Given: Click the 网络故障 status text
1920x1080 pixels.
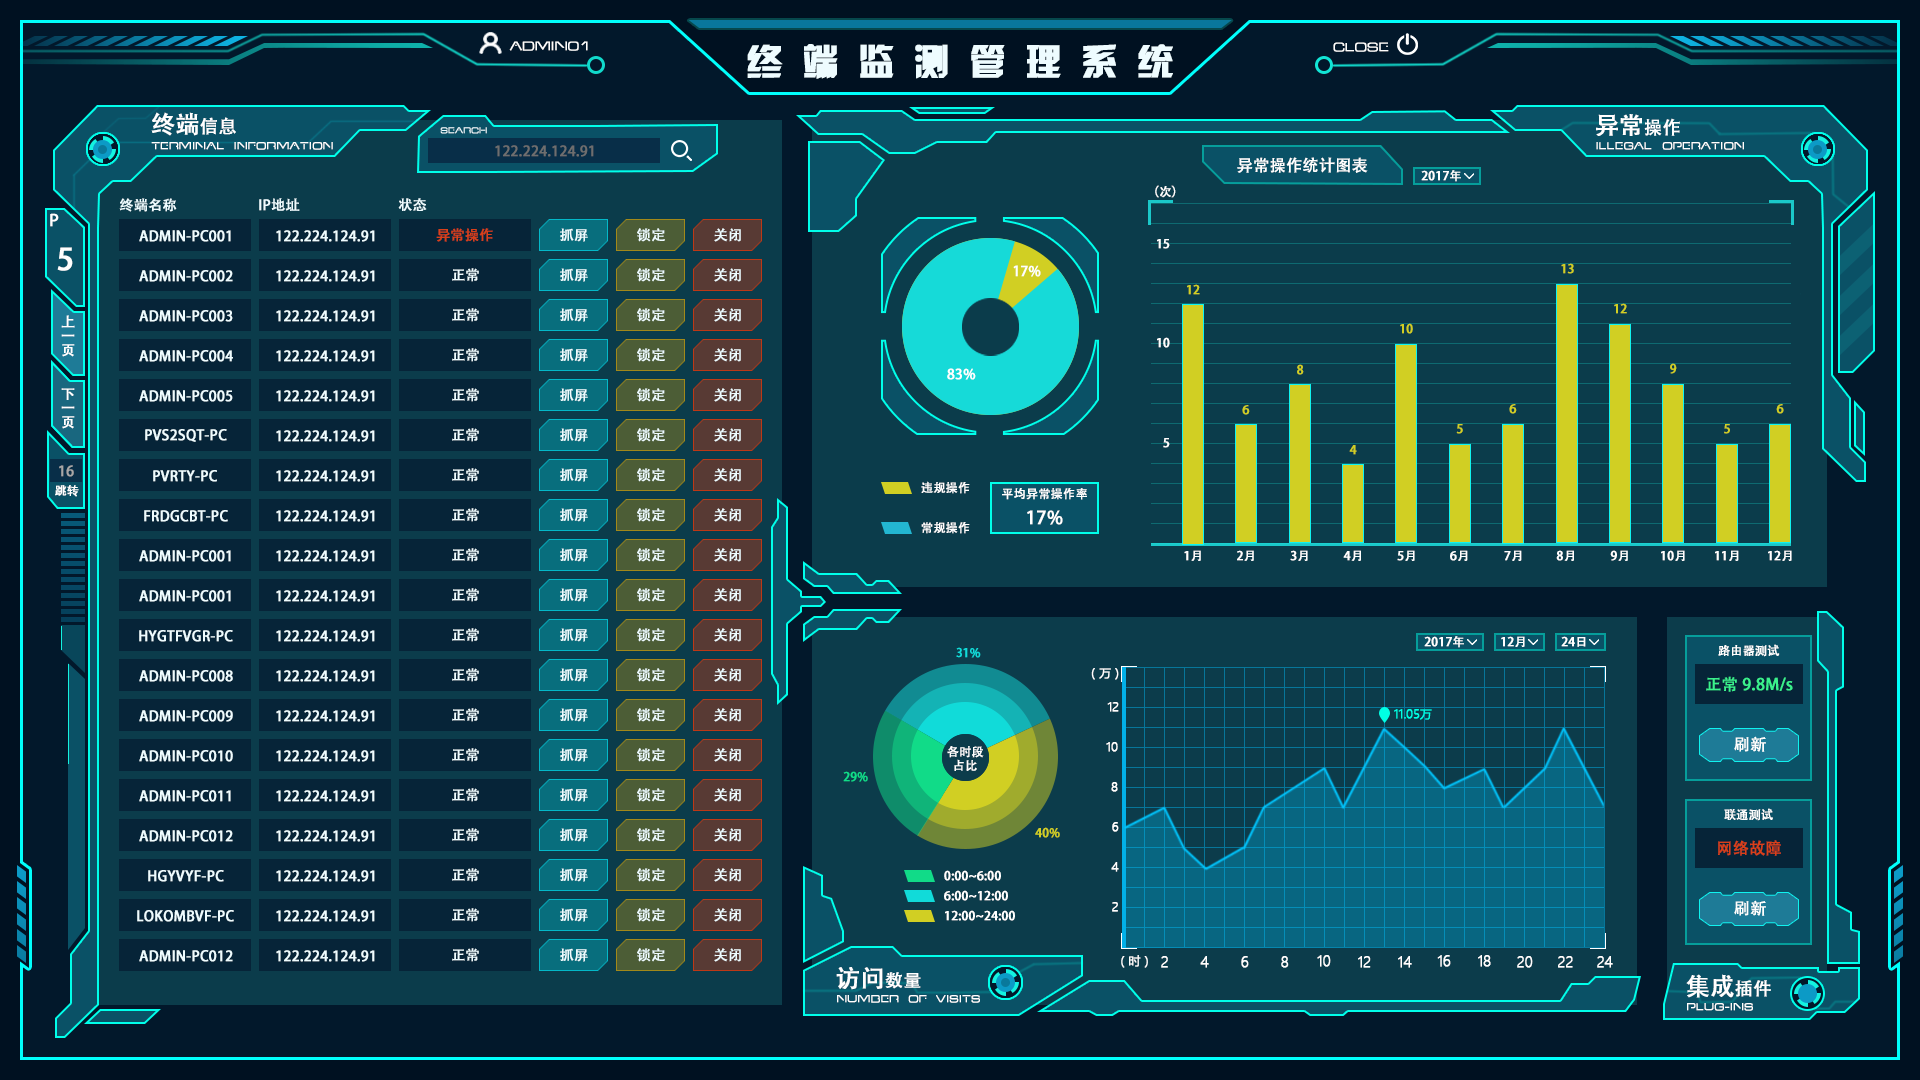Looking at the screenshot, I should (1749, 849).
